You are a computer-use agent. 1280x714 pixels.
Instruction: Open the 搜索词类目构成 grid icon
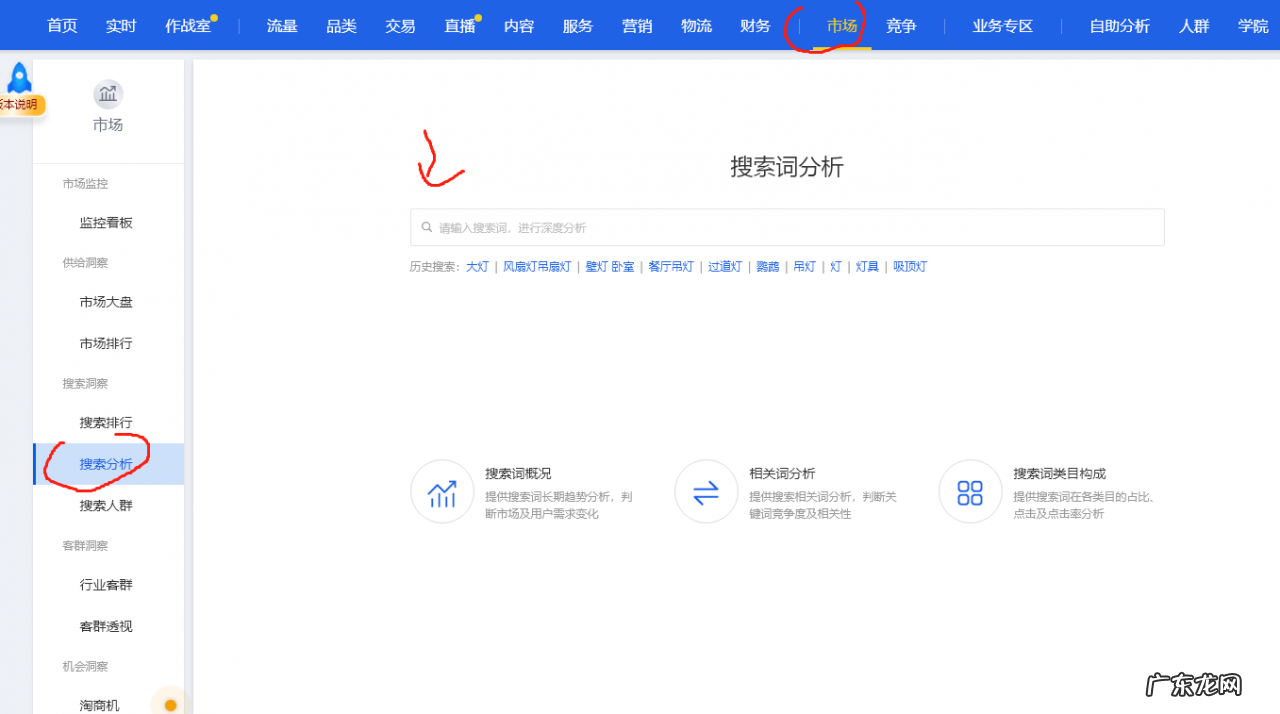[x=970, y=491]
